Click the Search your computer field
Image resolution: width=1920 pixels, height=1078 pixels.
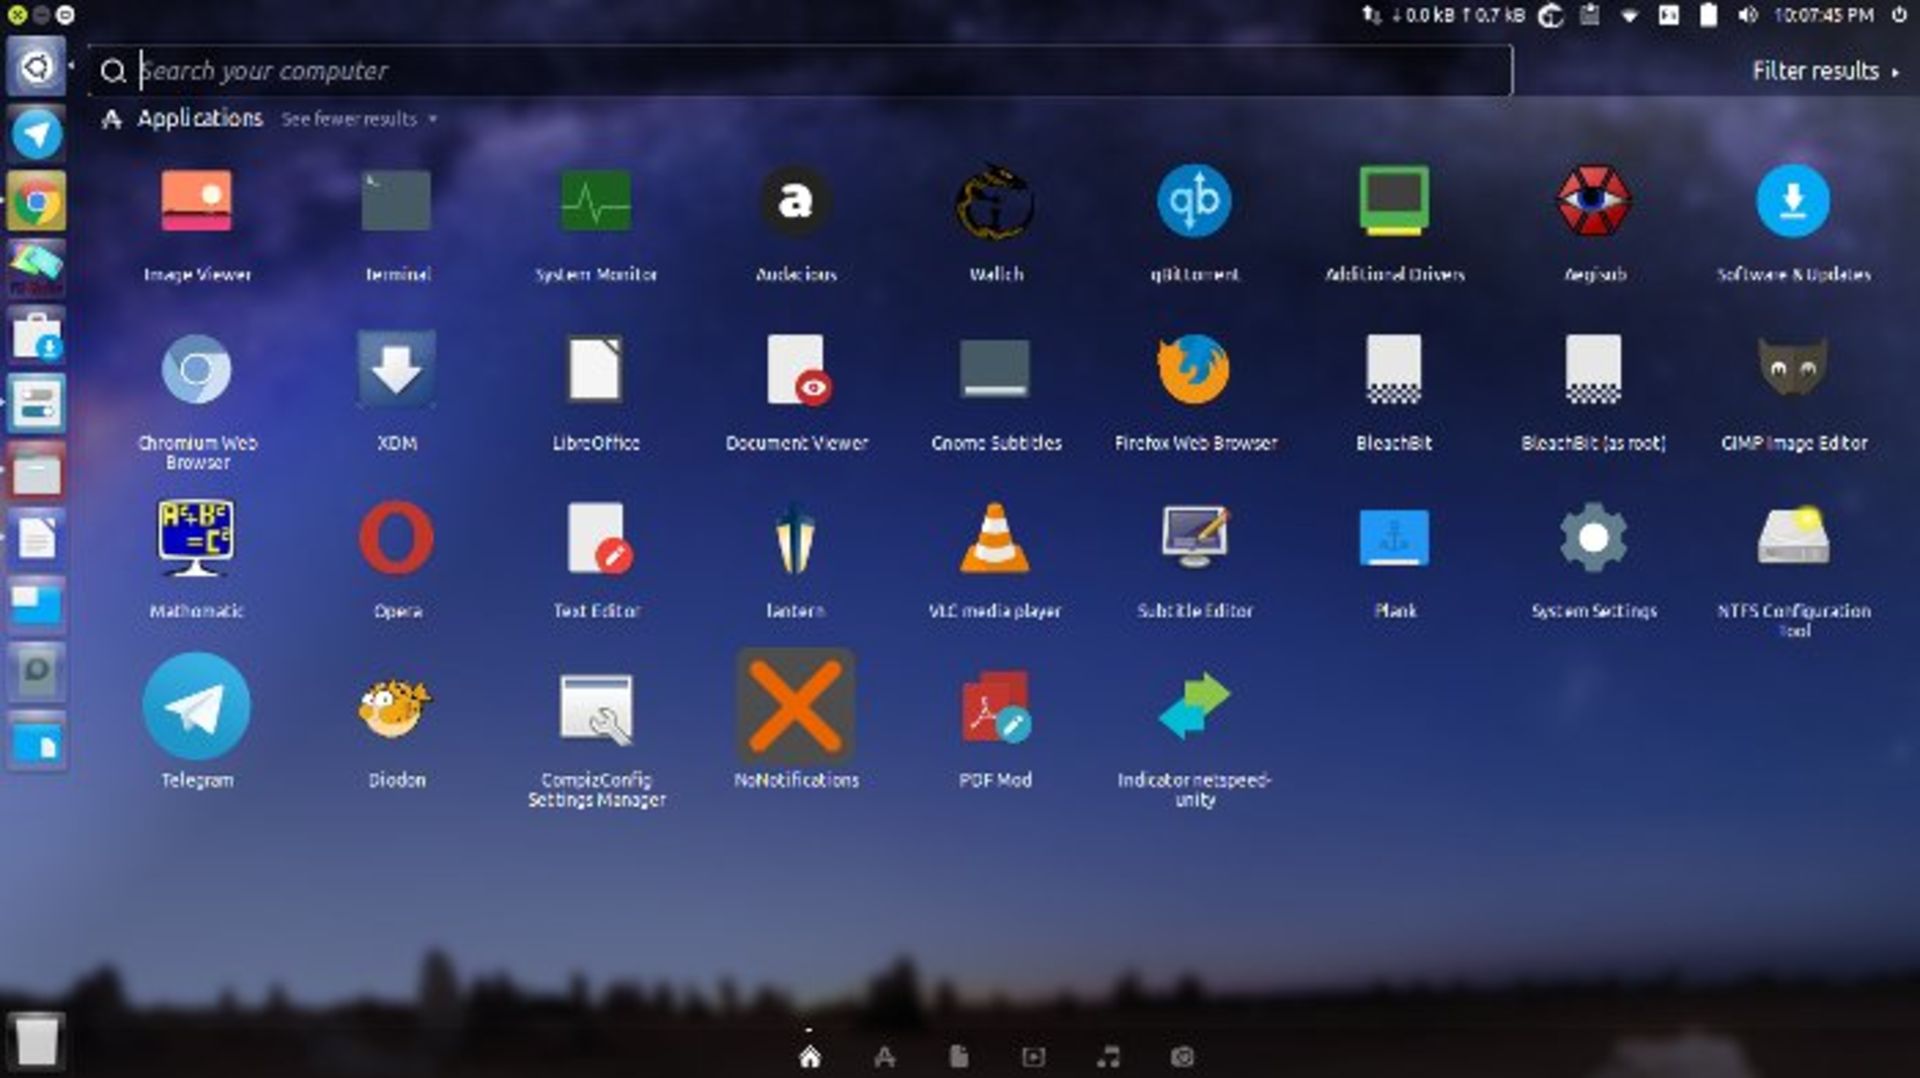[800, 71]
